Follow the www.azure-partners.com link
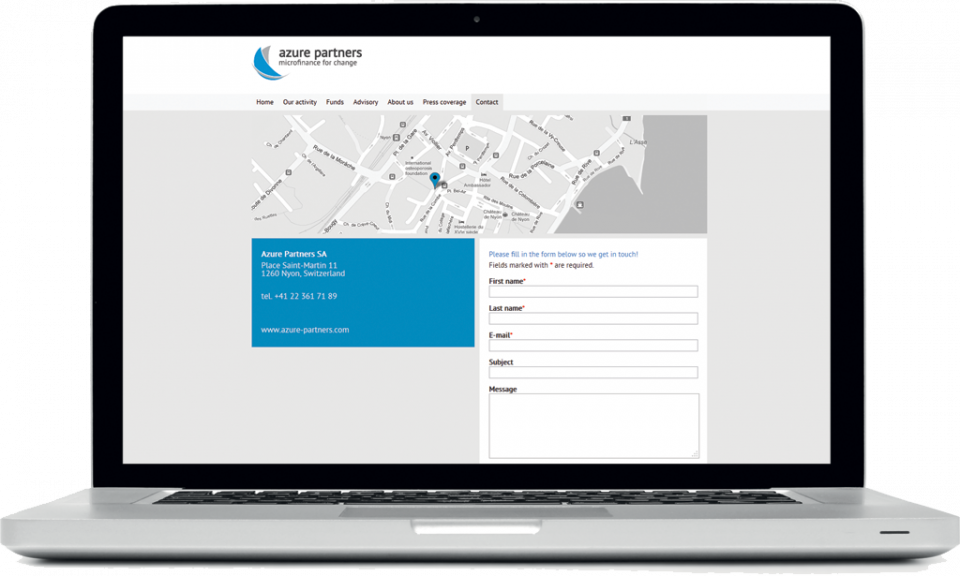The height and width of the screenshot is (576, 960). tap(305, 329)
